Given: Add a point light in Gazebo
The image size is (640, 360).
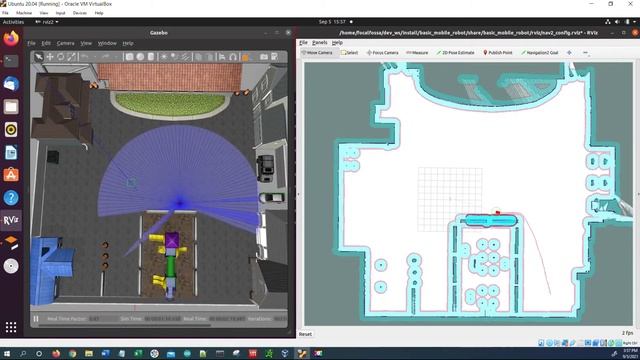Looking at the screenshot, I should tap(164, 57).
